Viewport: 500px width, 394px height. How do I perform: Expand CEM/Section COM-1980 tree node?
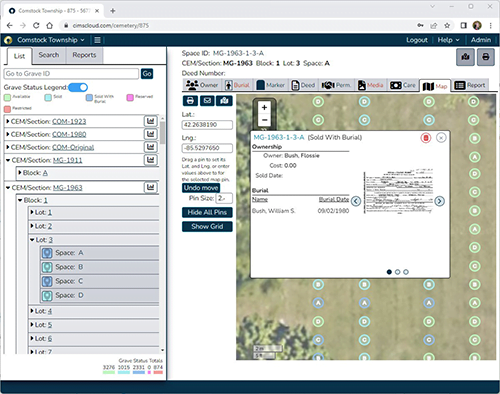tap(8, 134)
